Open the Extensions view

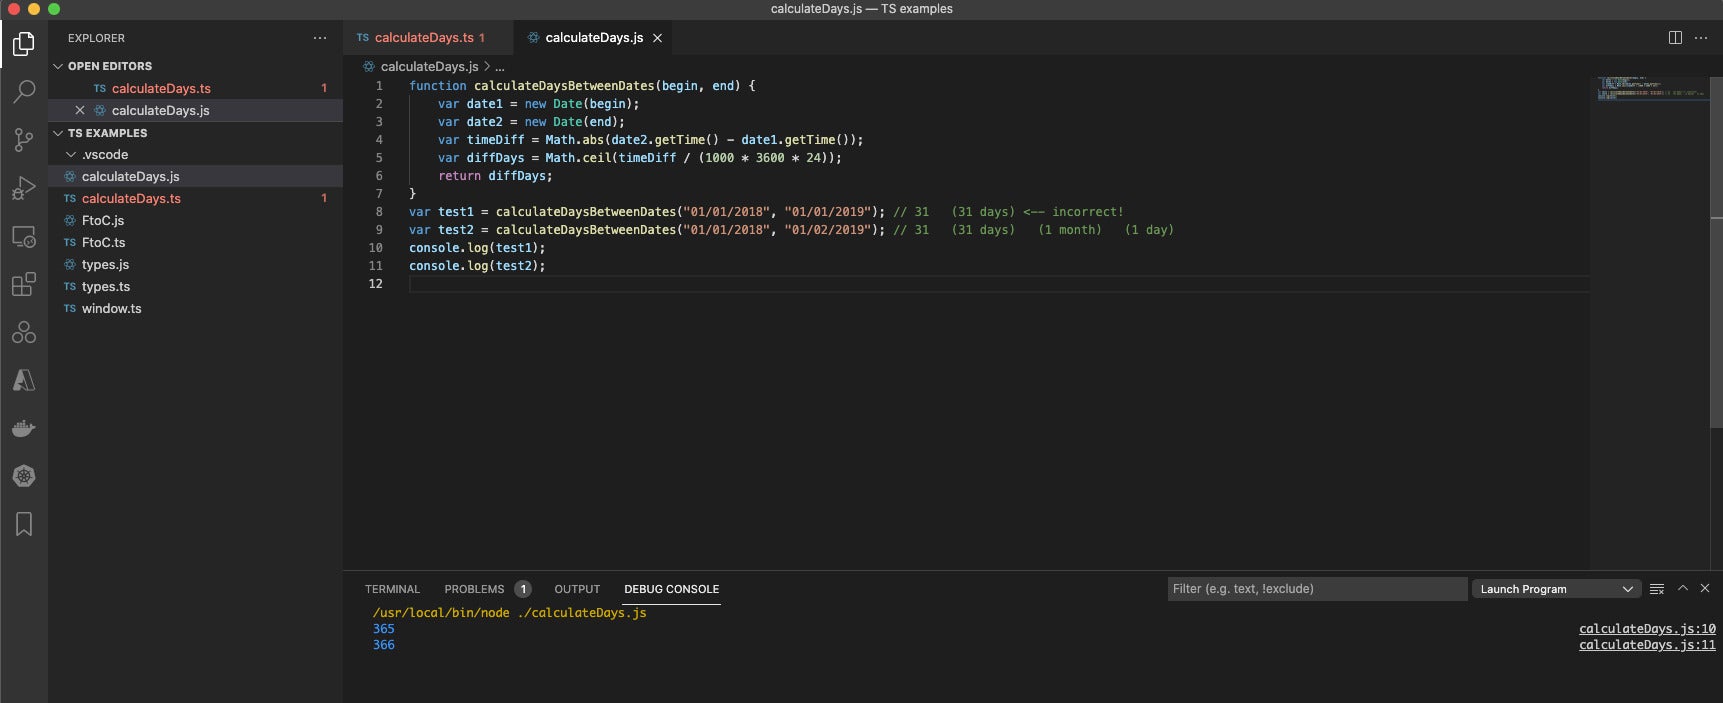pyautogui.click(x=24, y=284)
